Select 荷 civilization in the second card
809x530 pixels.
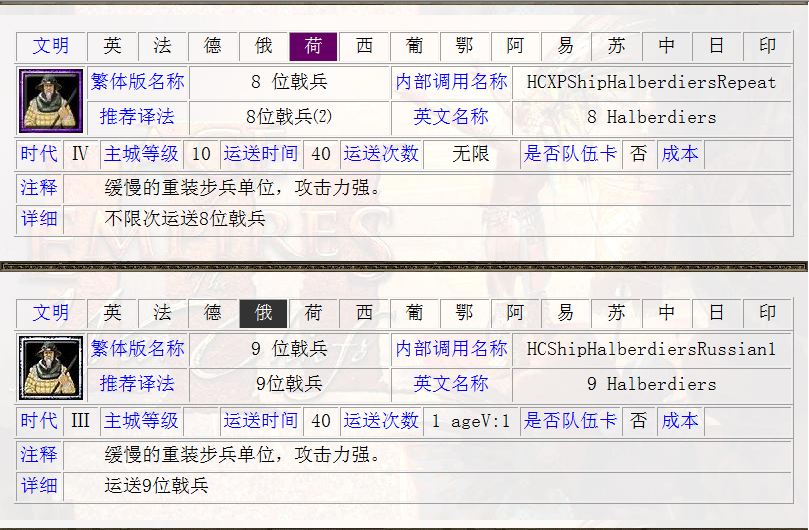(x=313, y=313)
